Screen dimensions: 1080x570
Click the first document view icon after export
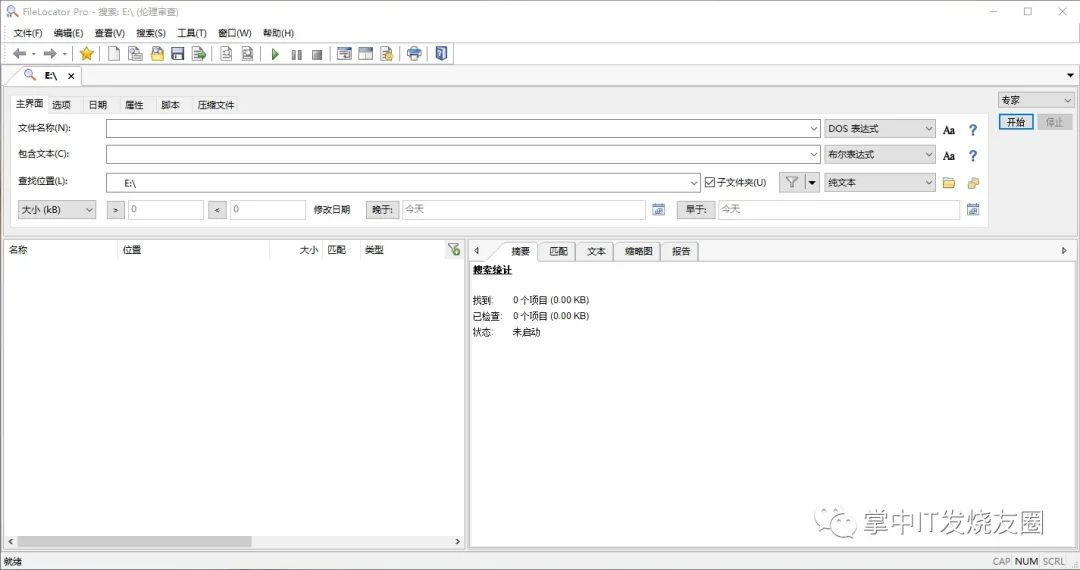coord(226,54)
